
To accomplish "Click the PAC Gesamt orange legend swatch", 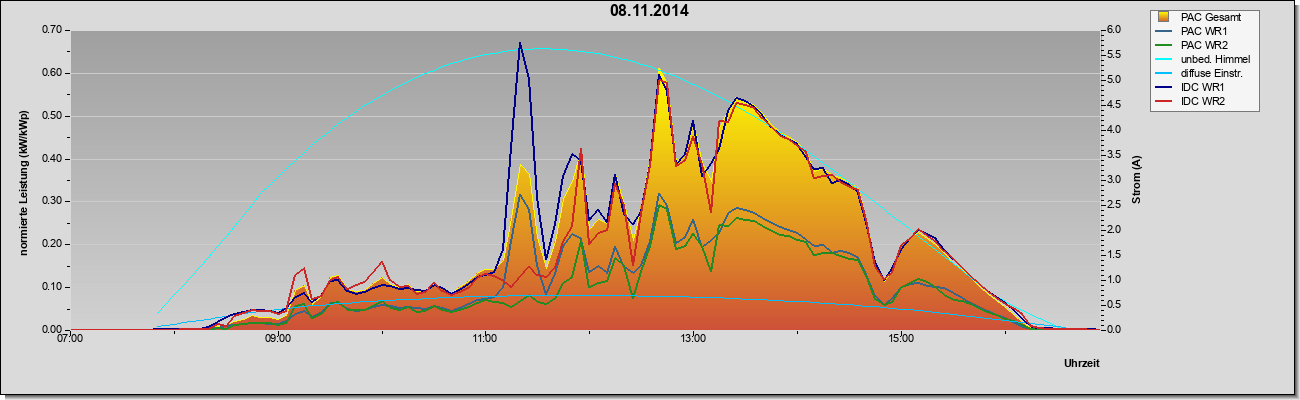I will click(x=1165, y=17).
